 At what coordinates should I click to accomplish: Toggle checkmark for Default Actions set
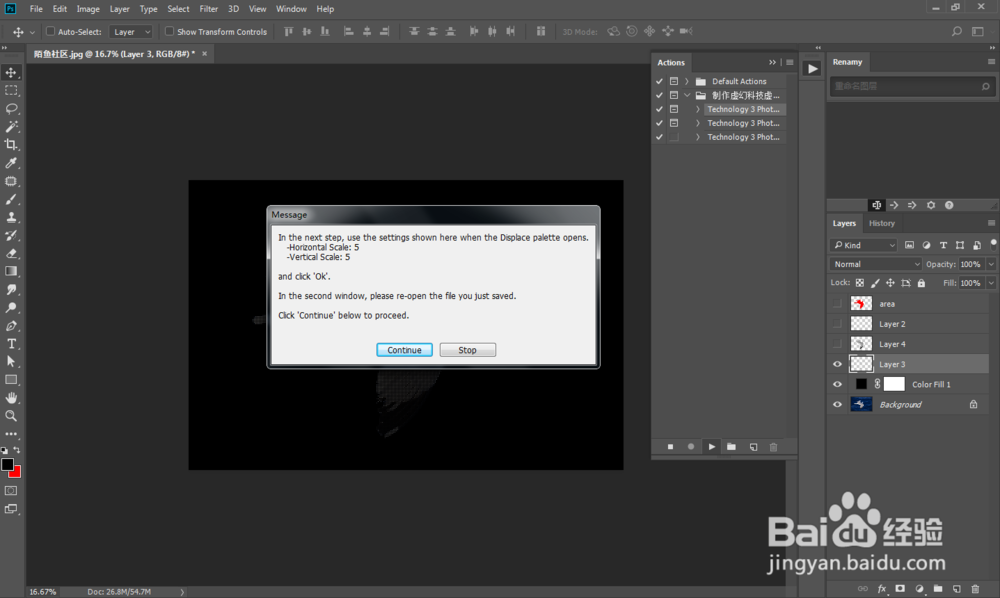659,82
